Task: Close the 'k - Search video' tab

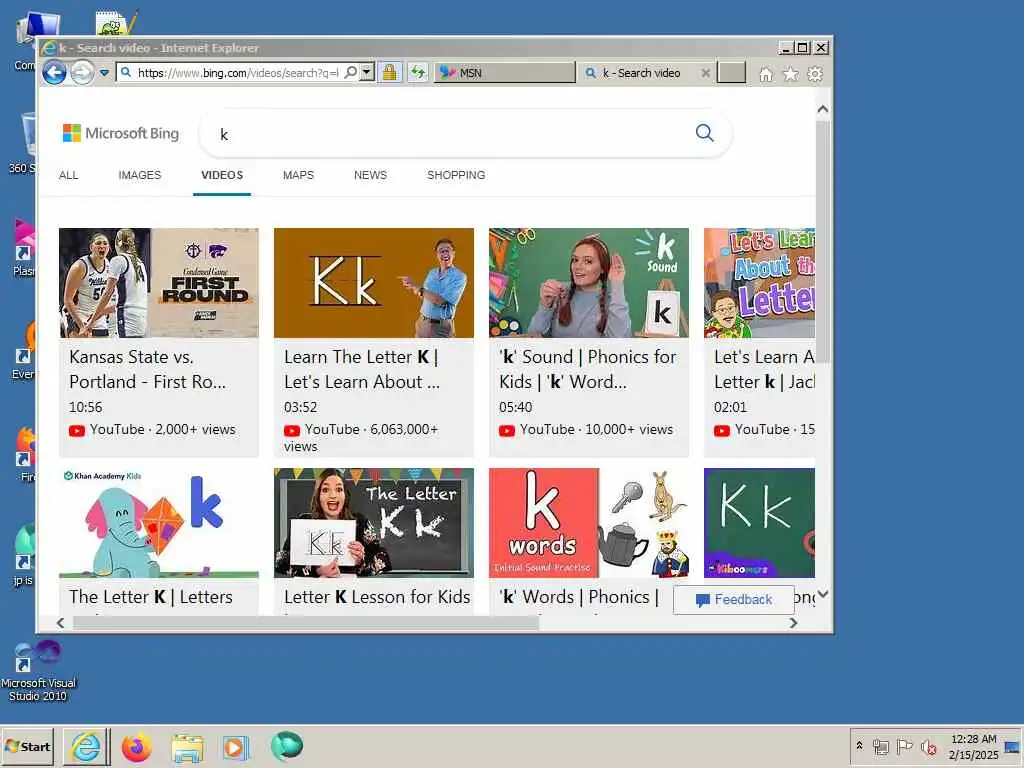Action: click(705, 73)
